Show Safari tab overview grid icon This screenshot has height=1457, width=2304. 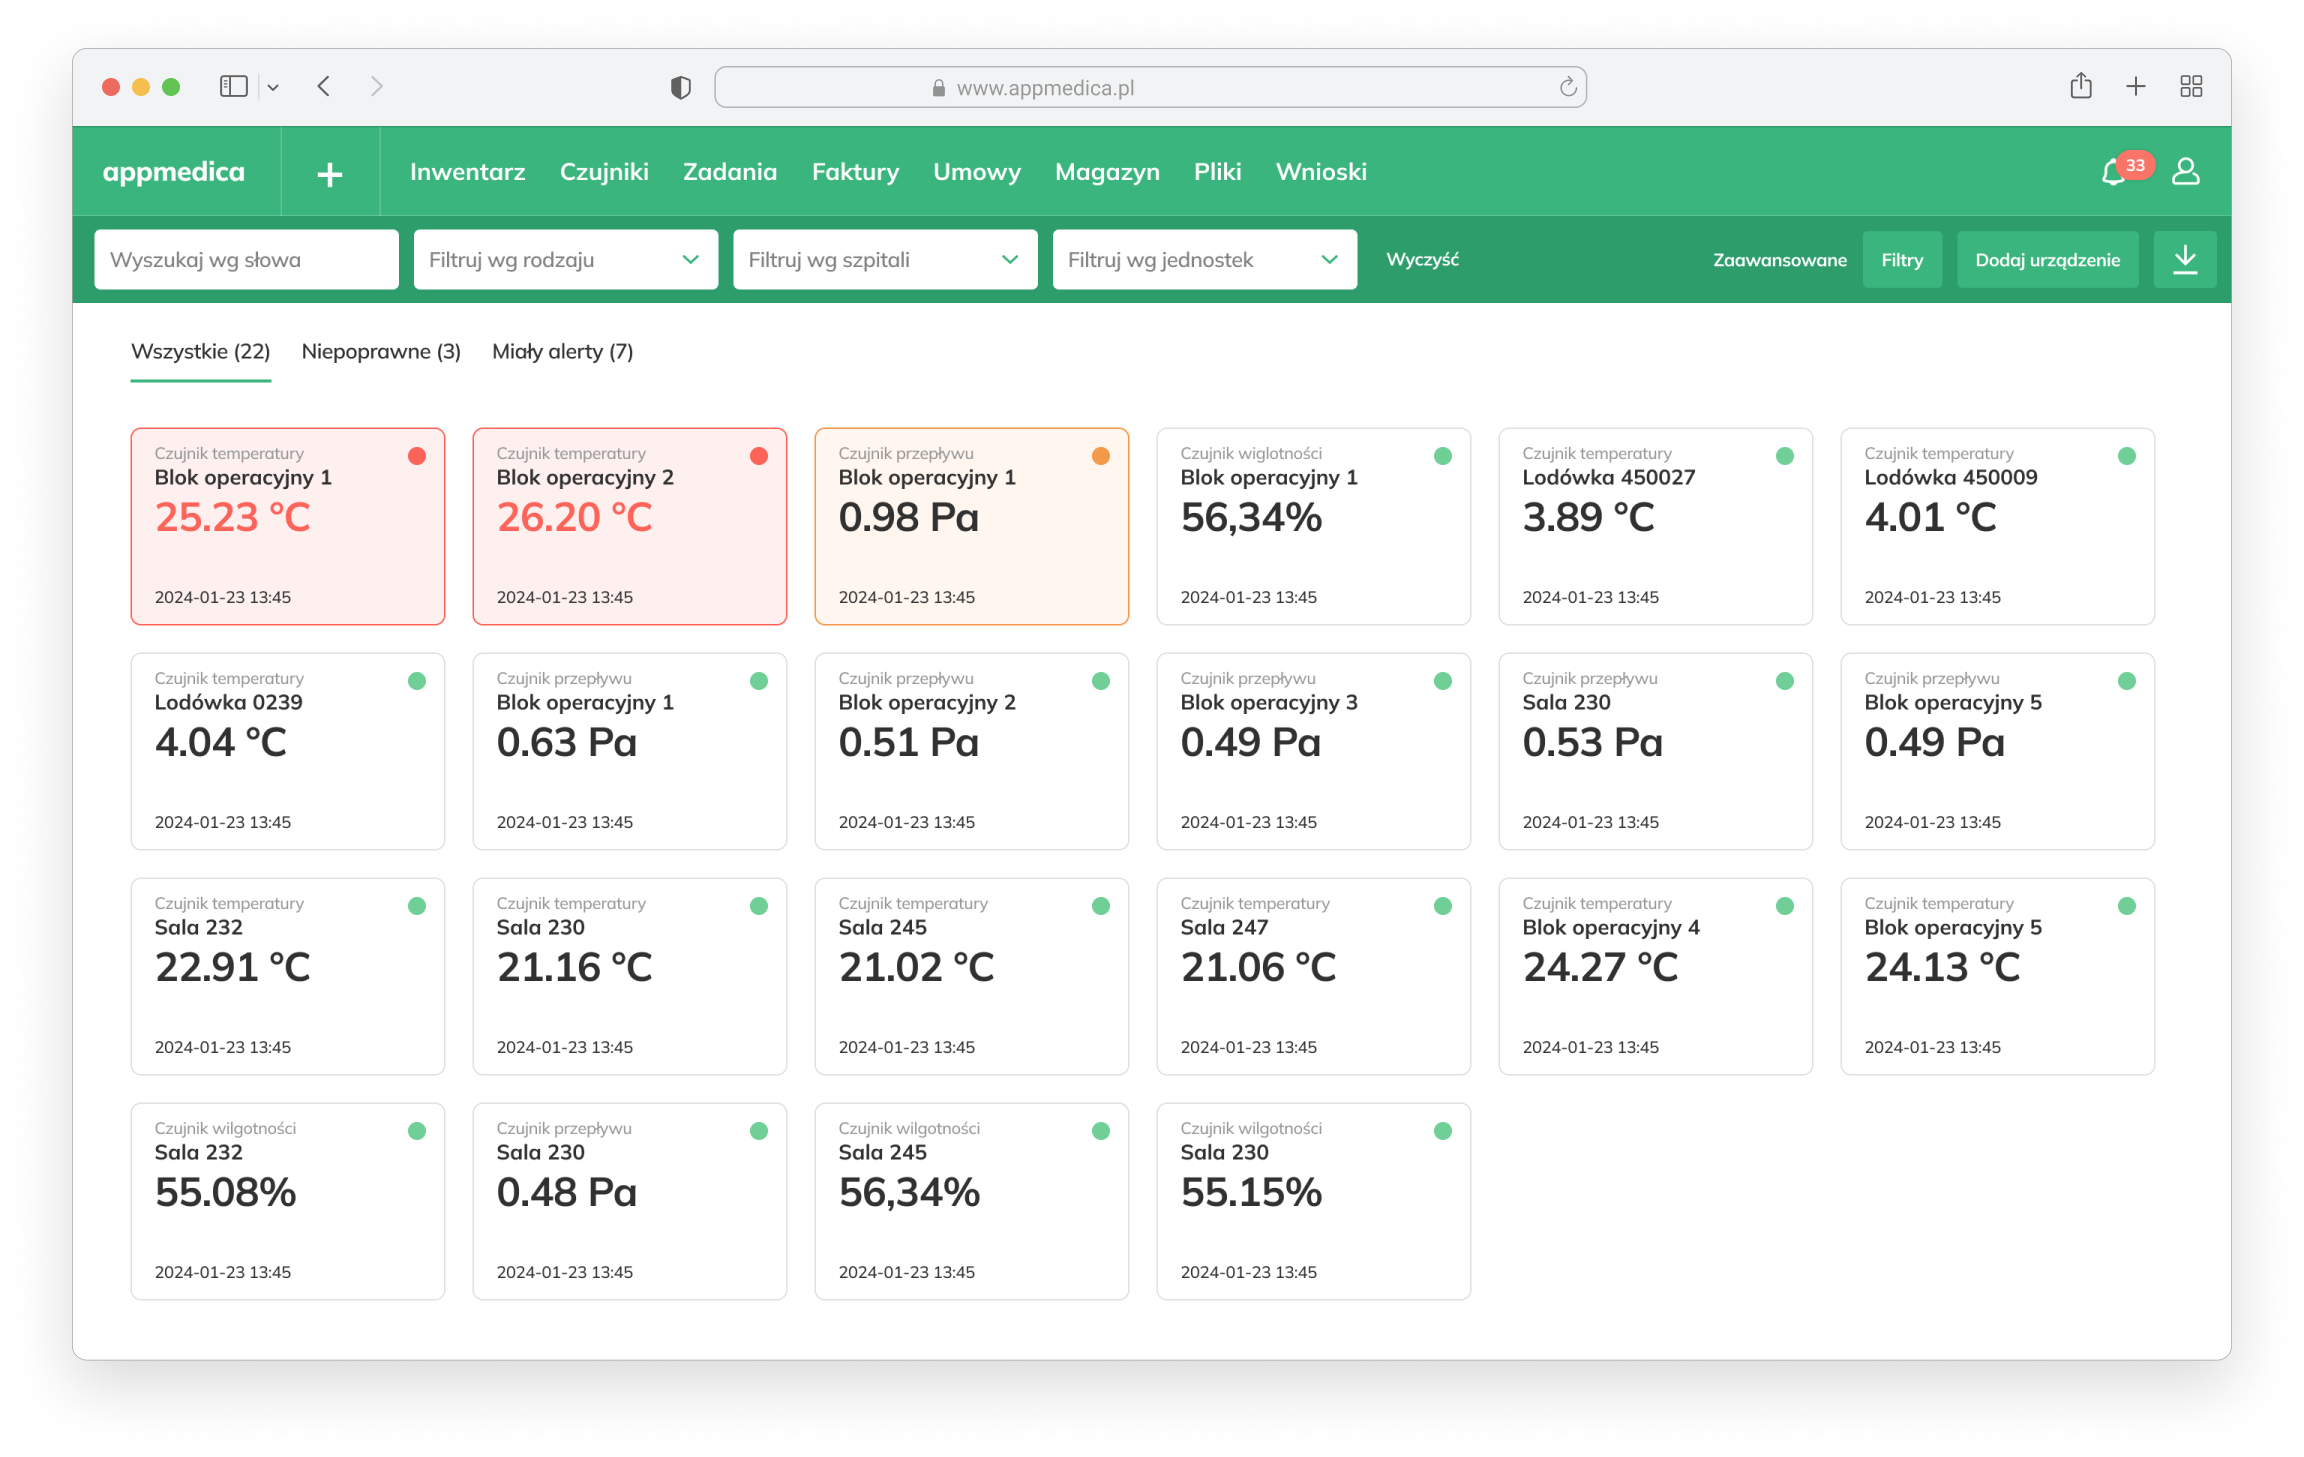[x=2191, y=87]
